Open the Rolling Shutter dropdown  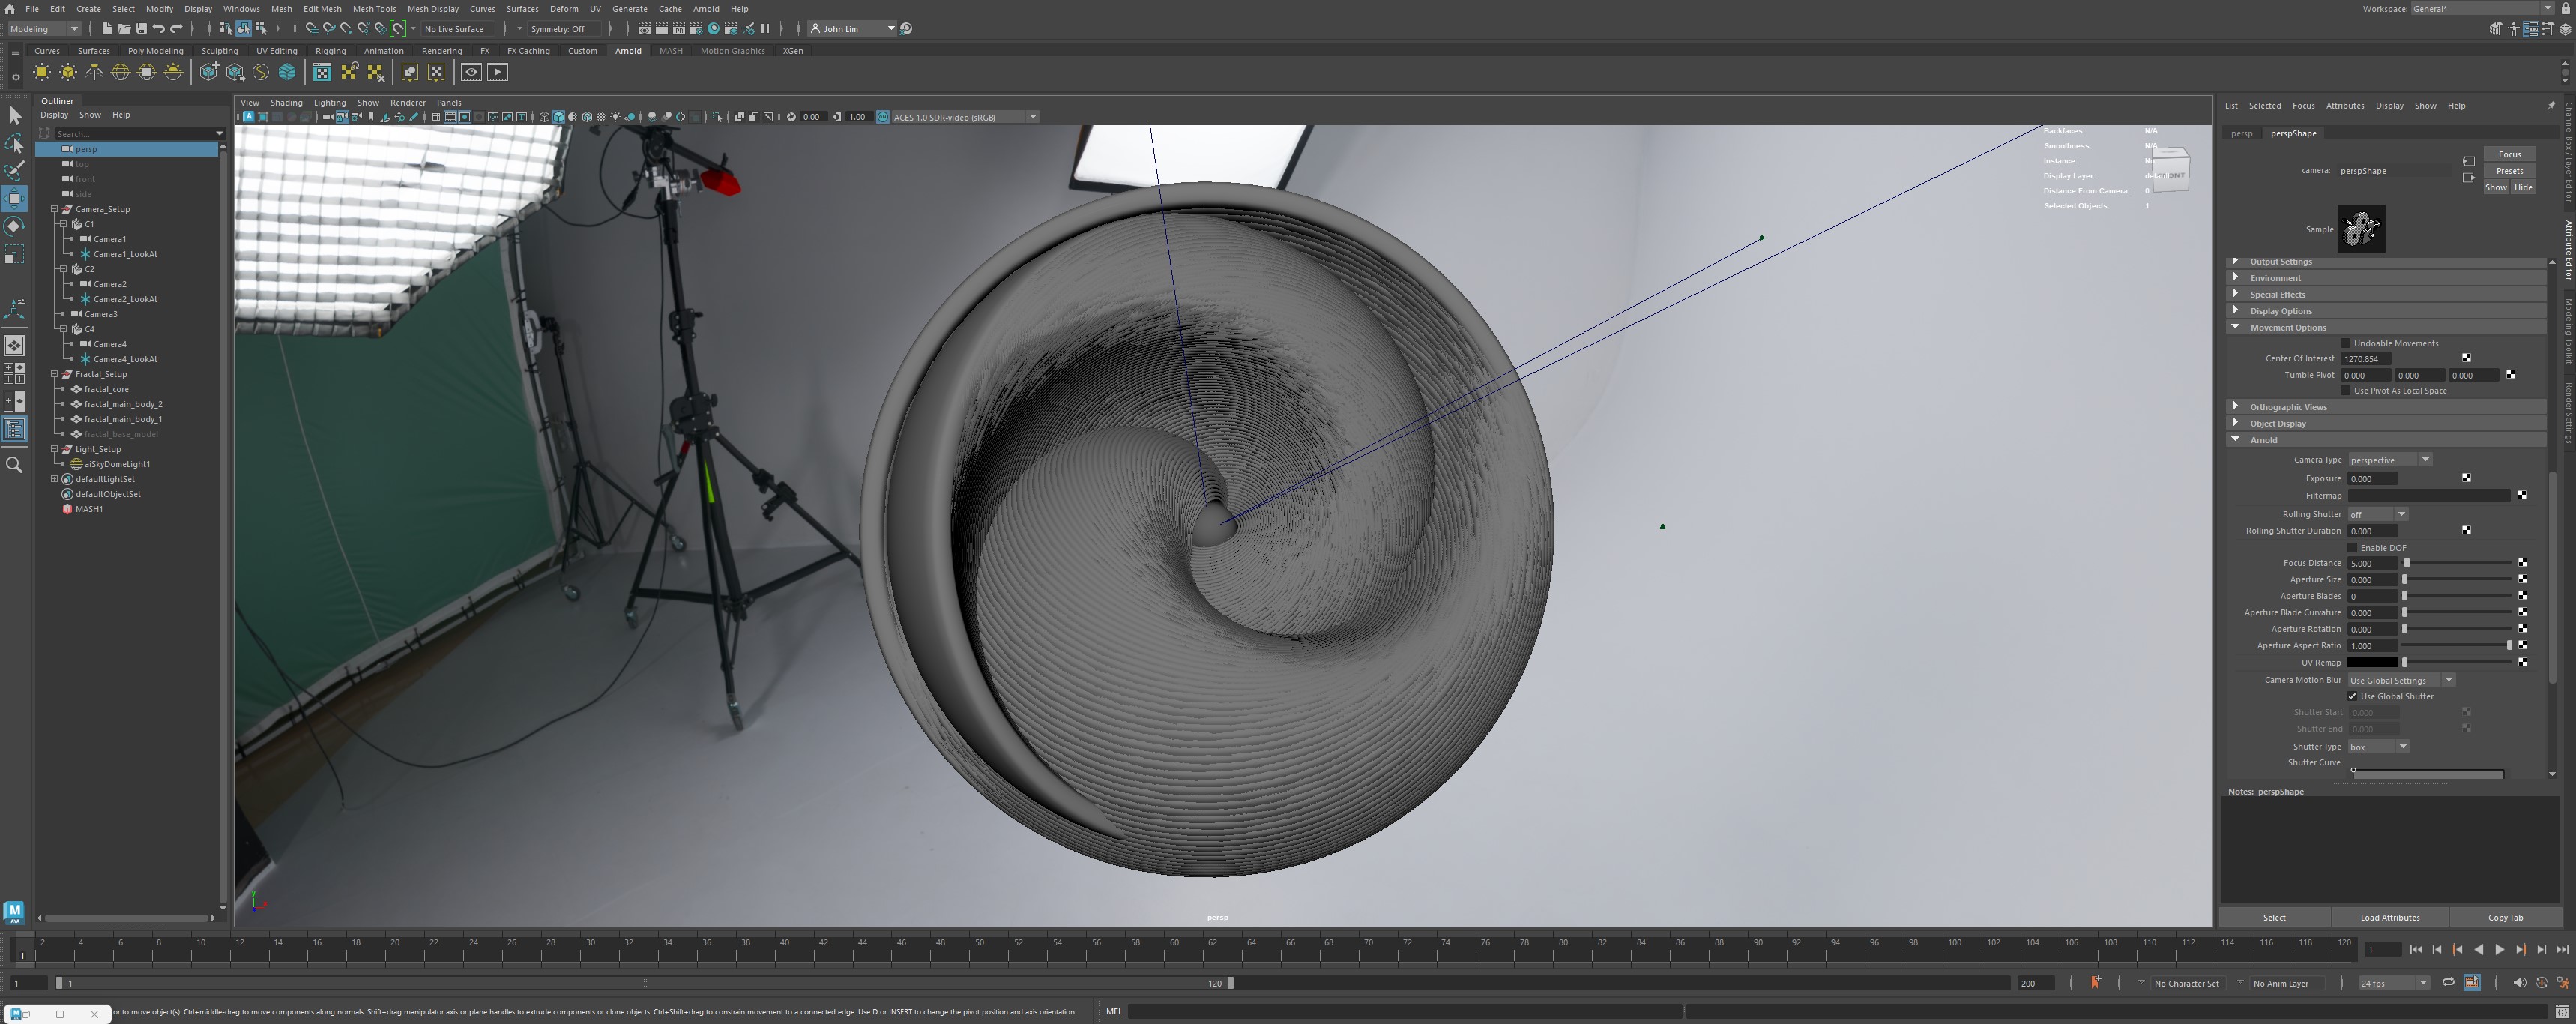pos(2378,515)
